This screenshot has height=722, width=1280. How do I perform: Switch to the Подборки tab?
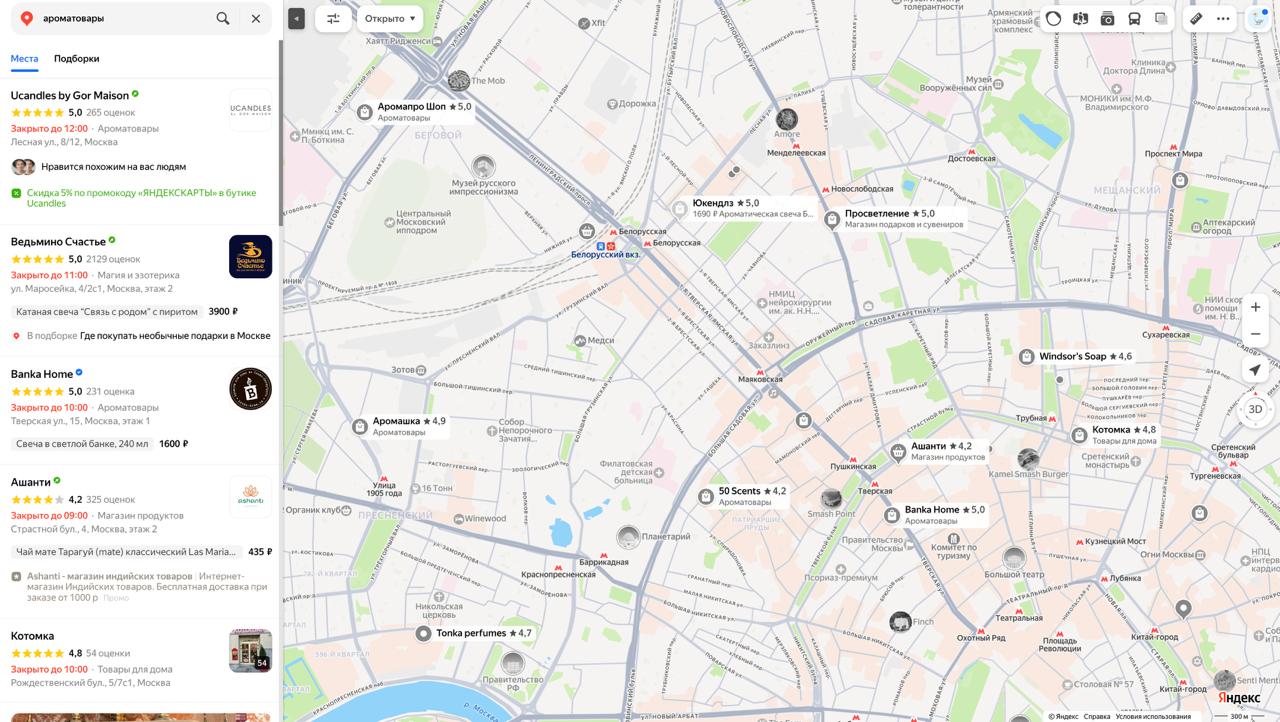click(77, 58)
